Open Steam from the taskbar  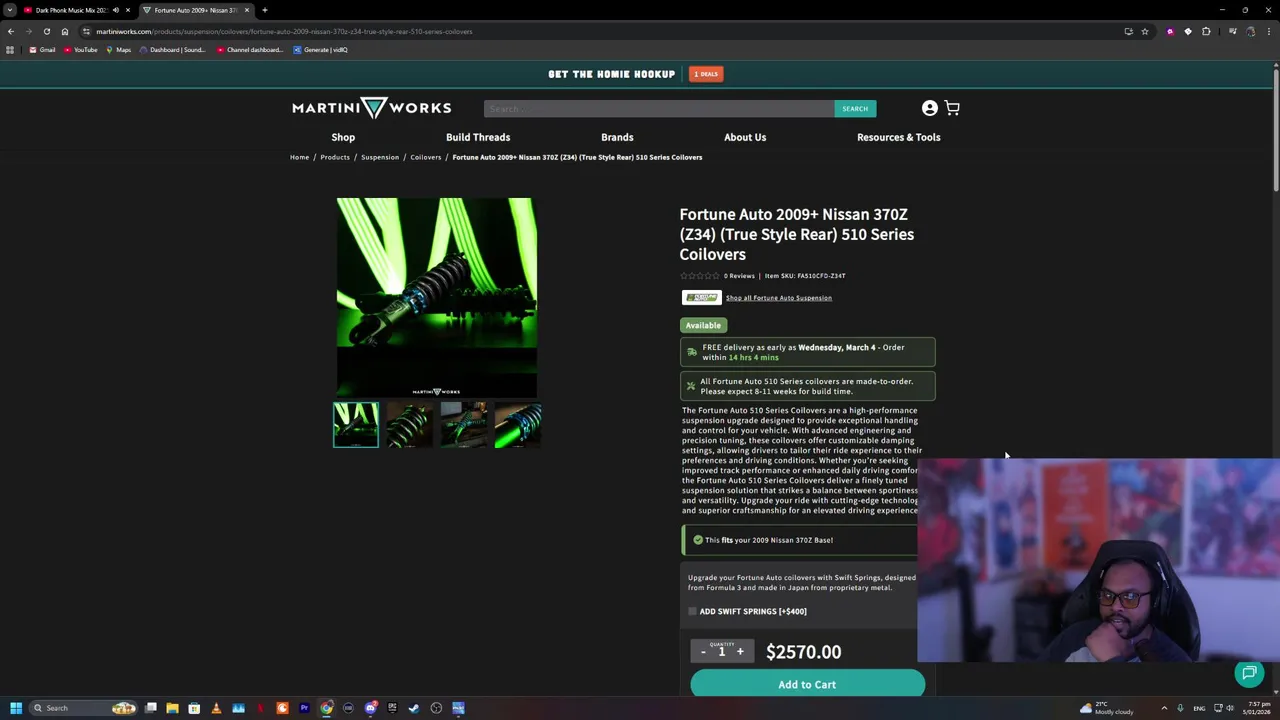coord(414,708)
